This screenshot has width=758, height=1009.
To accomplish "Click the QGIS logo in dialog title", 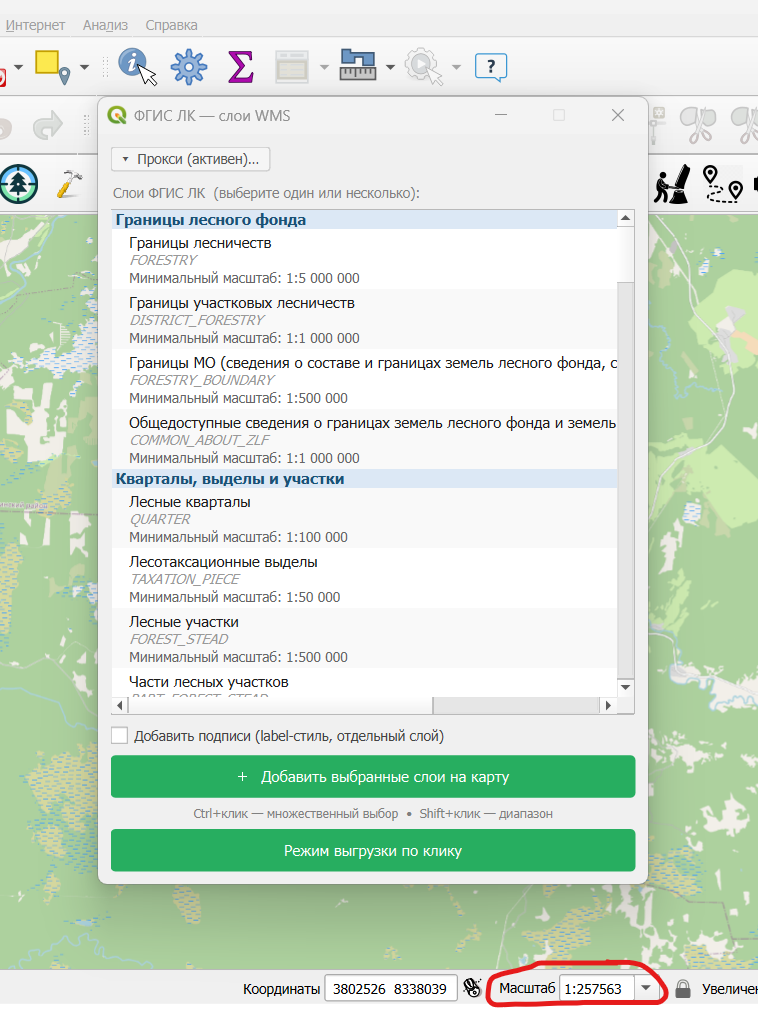I will point(116,115).
